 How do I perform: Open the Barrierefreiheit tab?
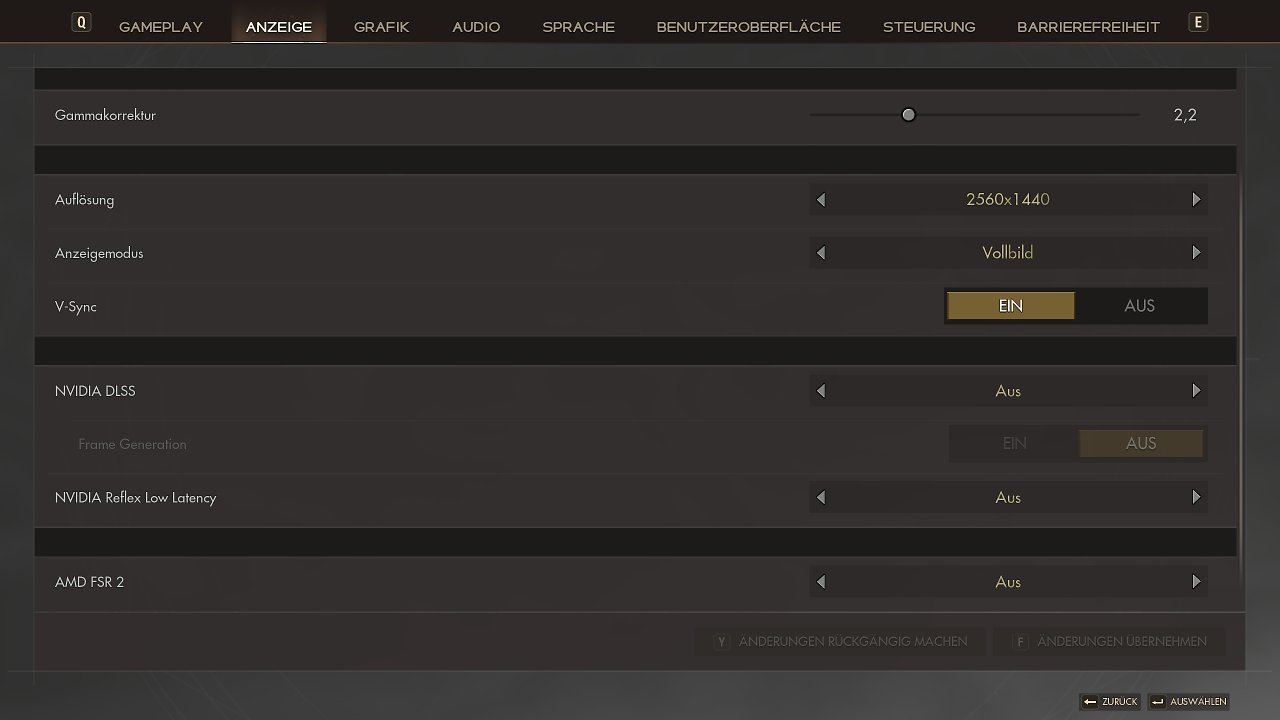[x=1089, y=27]
